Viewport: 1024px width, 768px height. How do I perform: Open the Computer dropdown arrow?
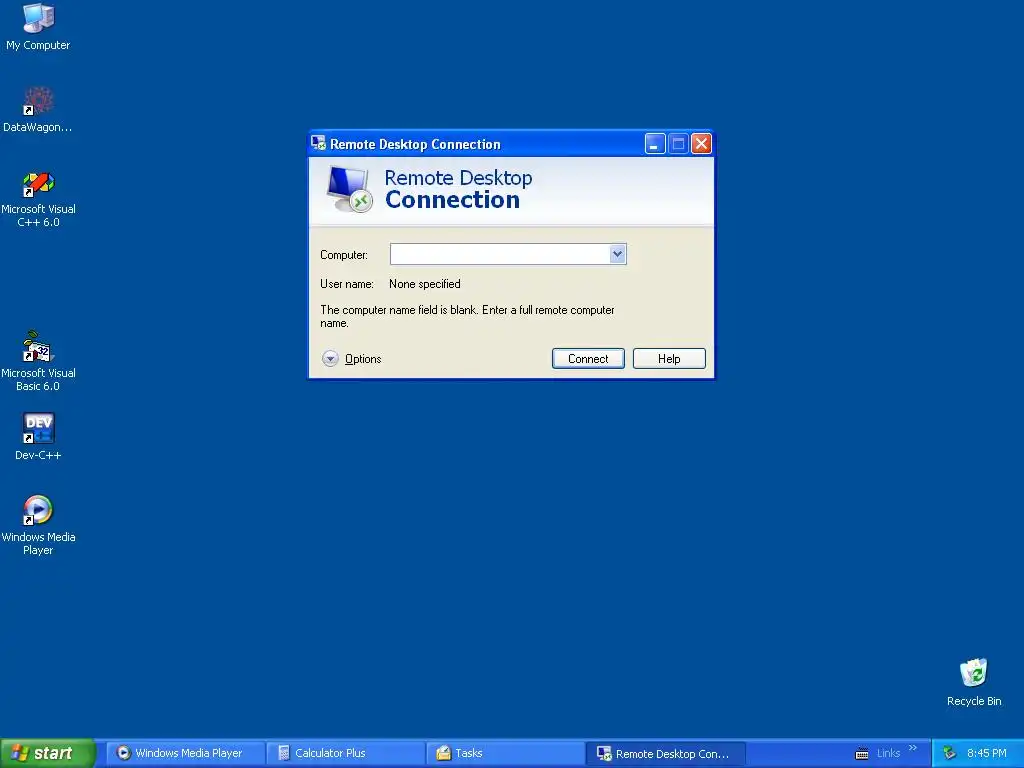pos(617,254)
